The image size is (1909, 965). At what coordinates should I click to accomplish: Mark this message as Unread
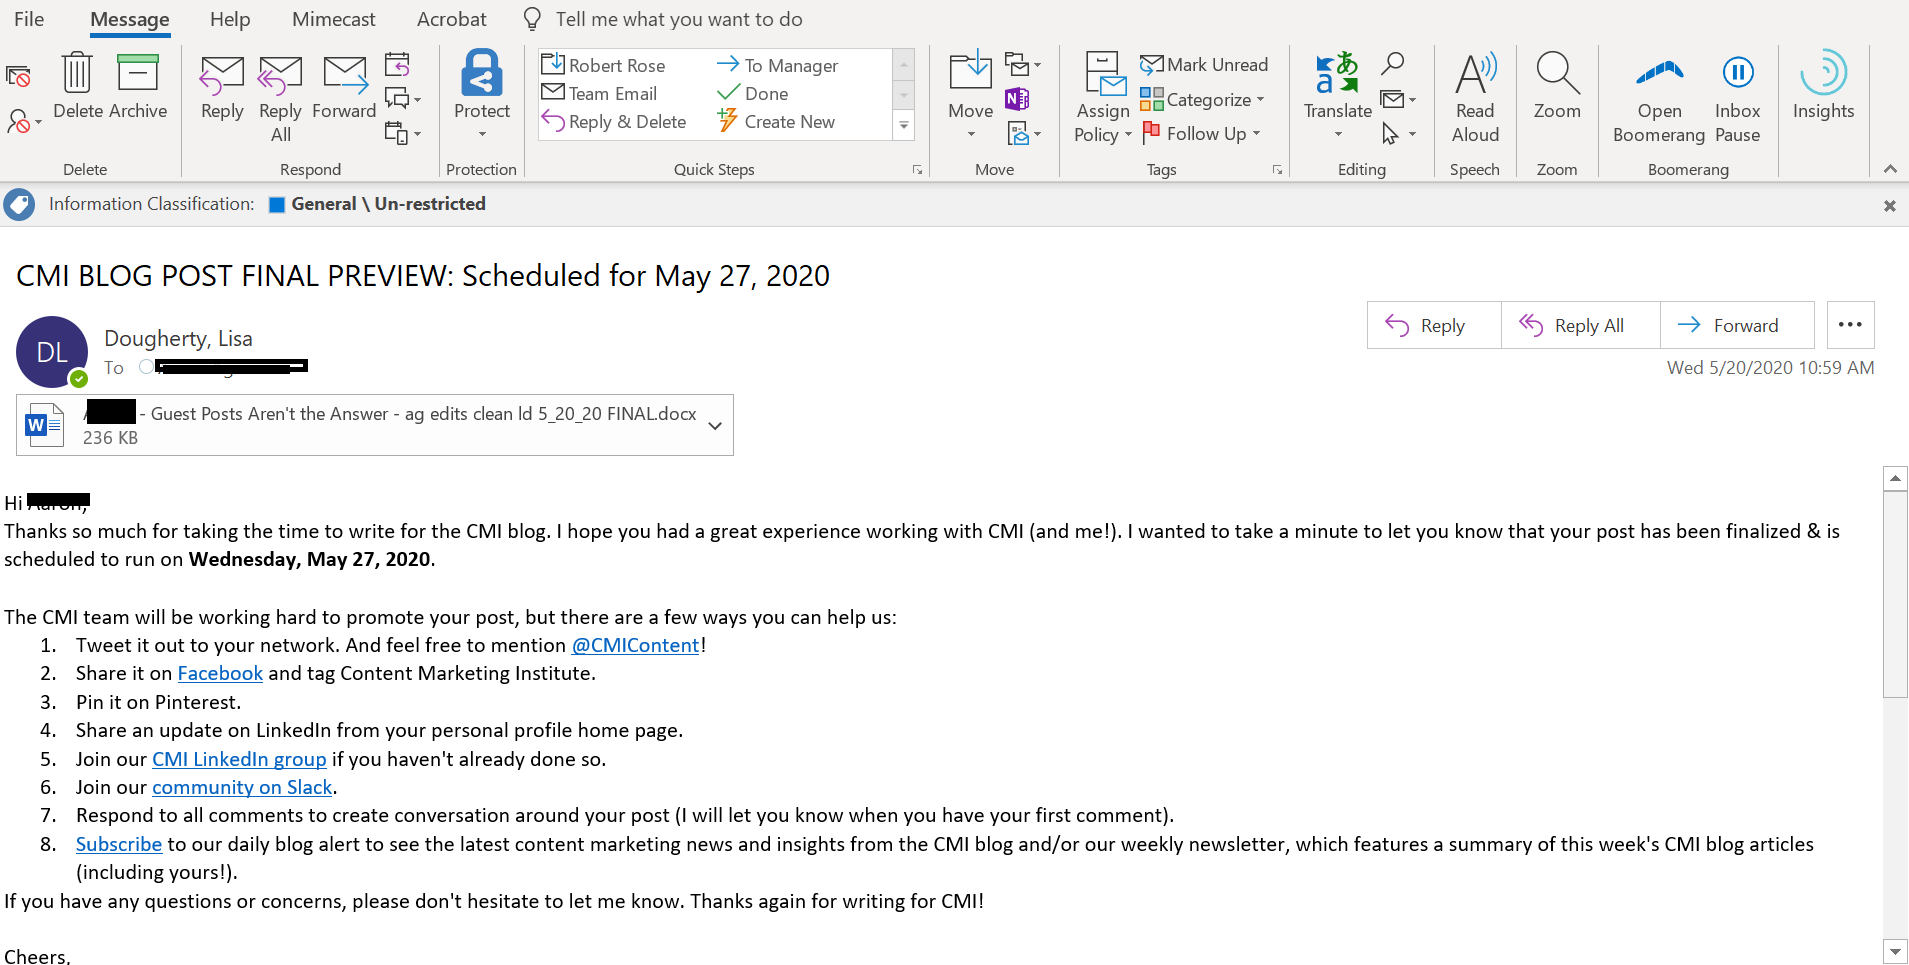tap(1204, 65)
